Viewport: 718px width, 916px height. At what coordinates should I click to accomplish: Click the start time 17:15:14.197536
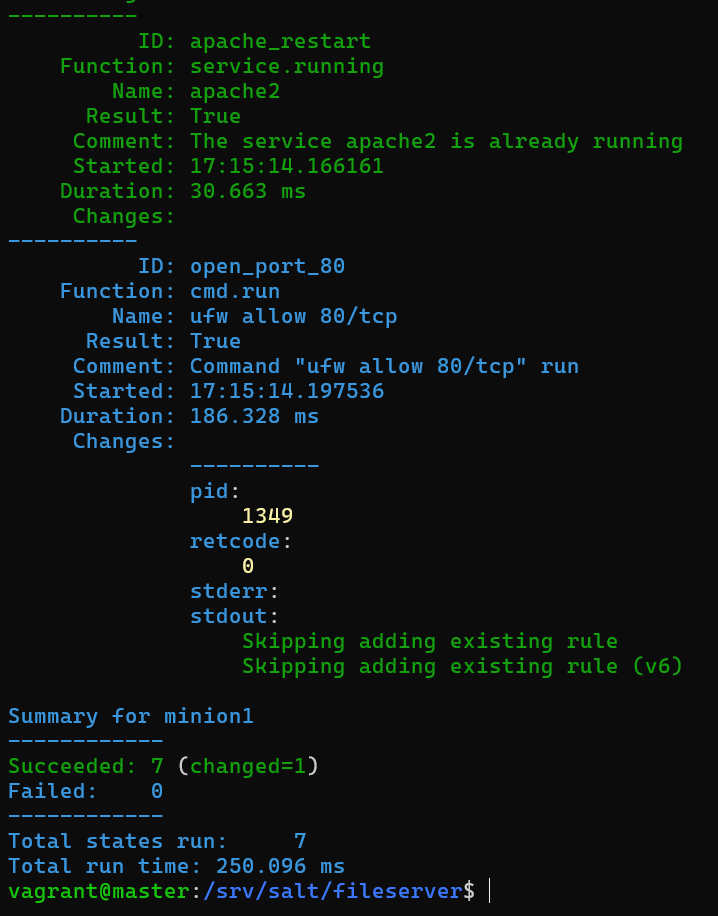tap(286, 391)
